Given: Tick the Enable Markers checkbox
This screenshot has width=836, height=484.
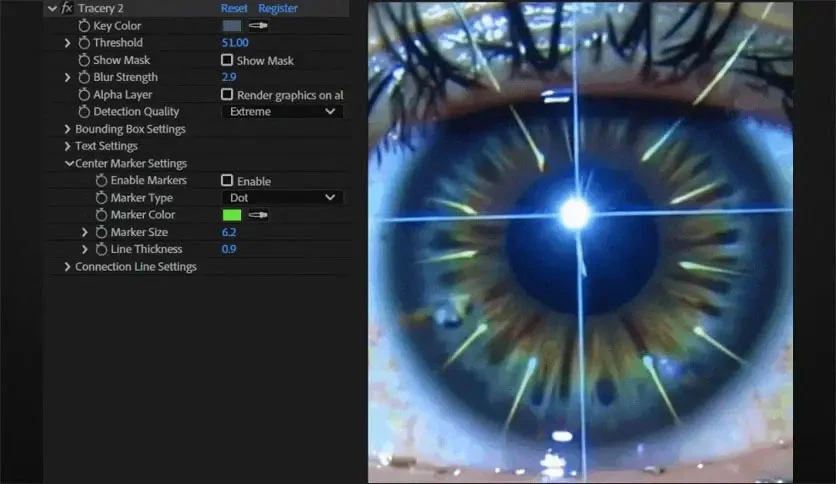Looking at the screenshot, I should [x=227, y=180].
